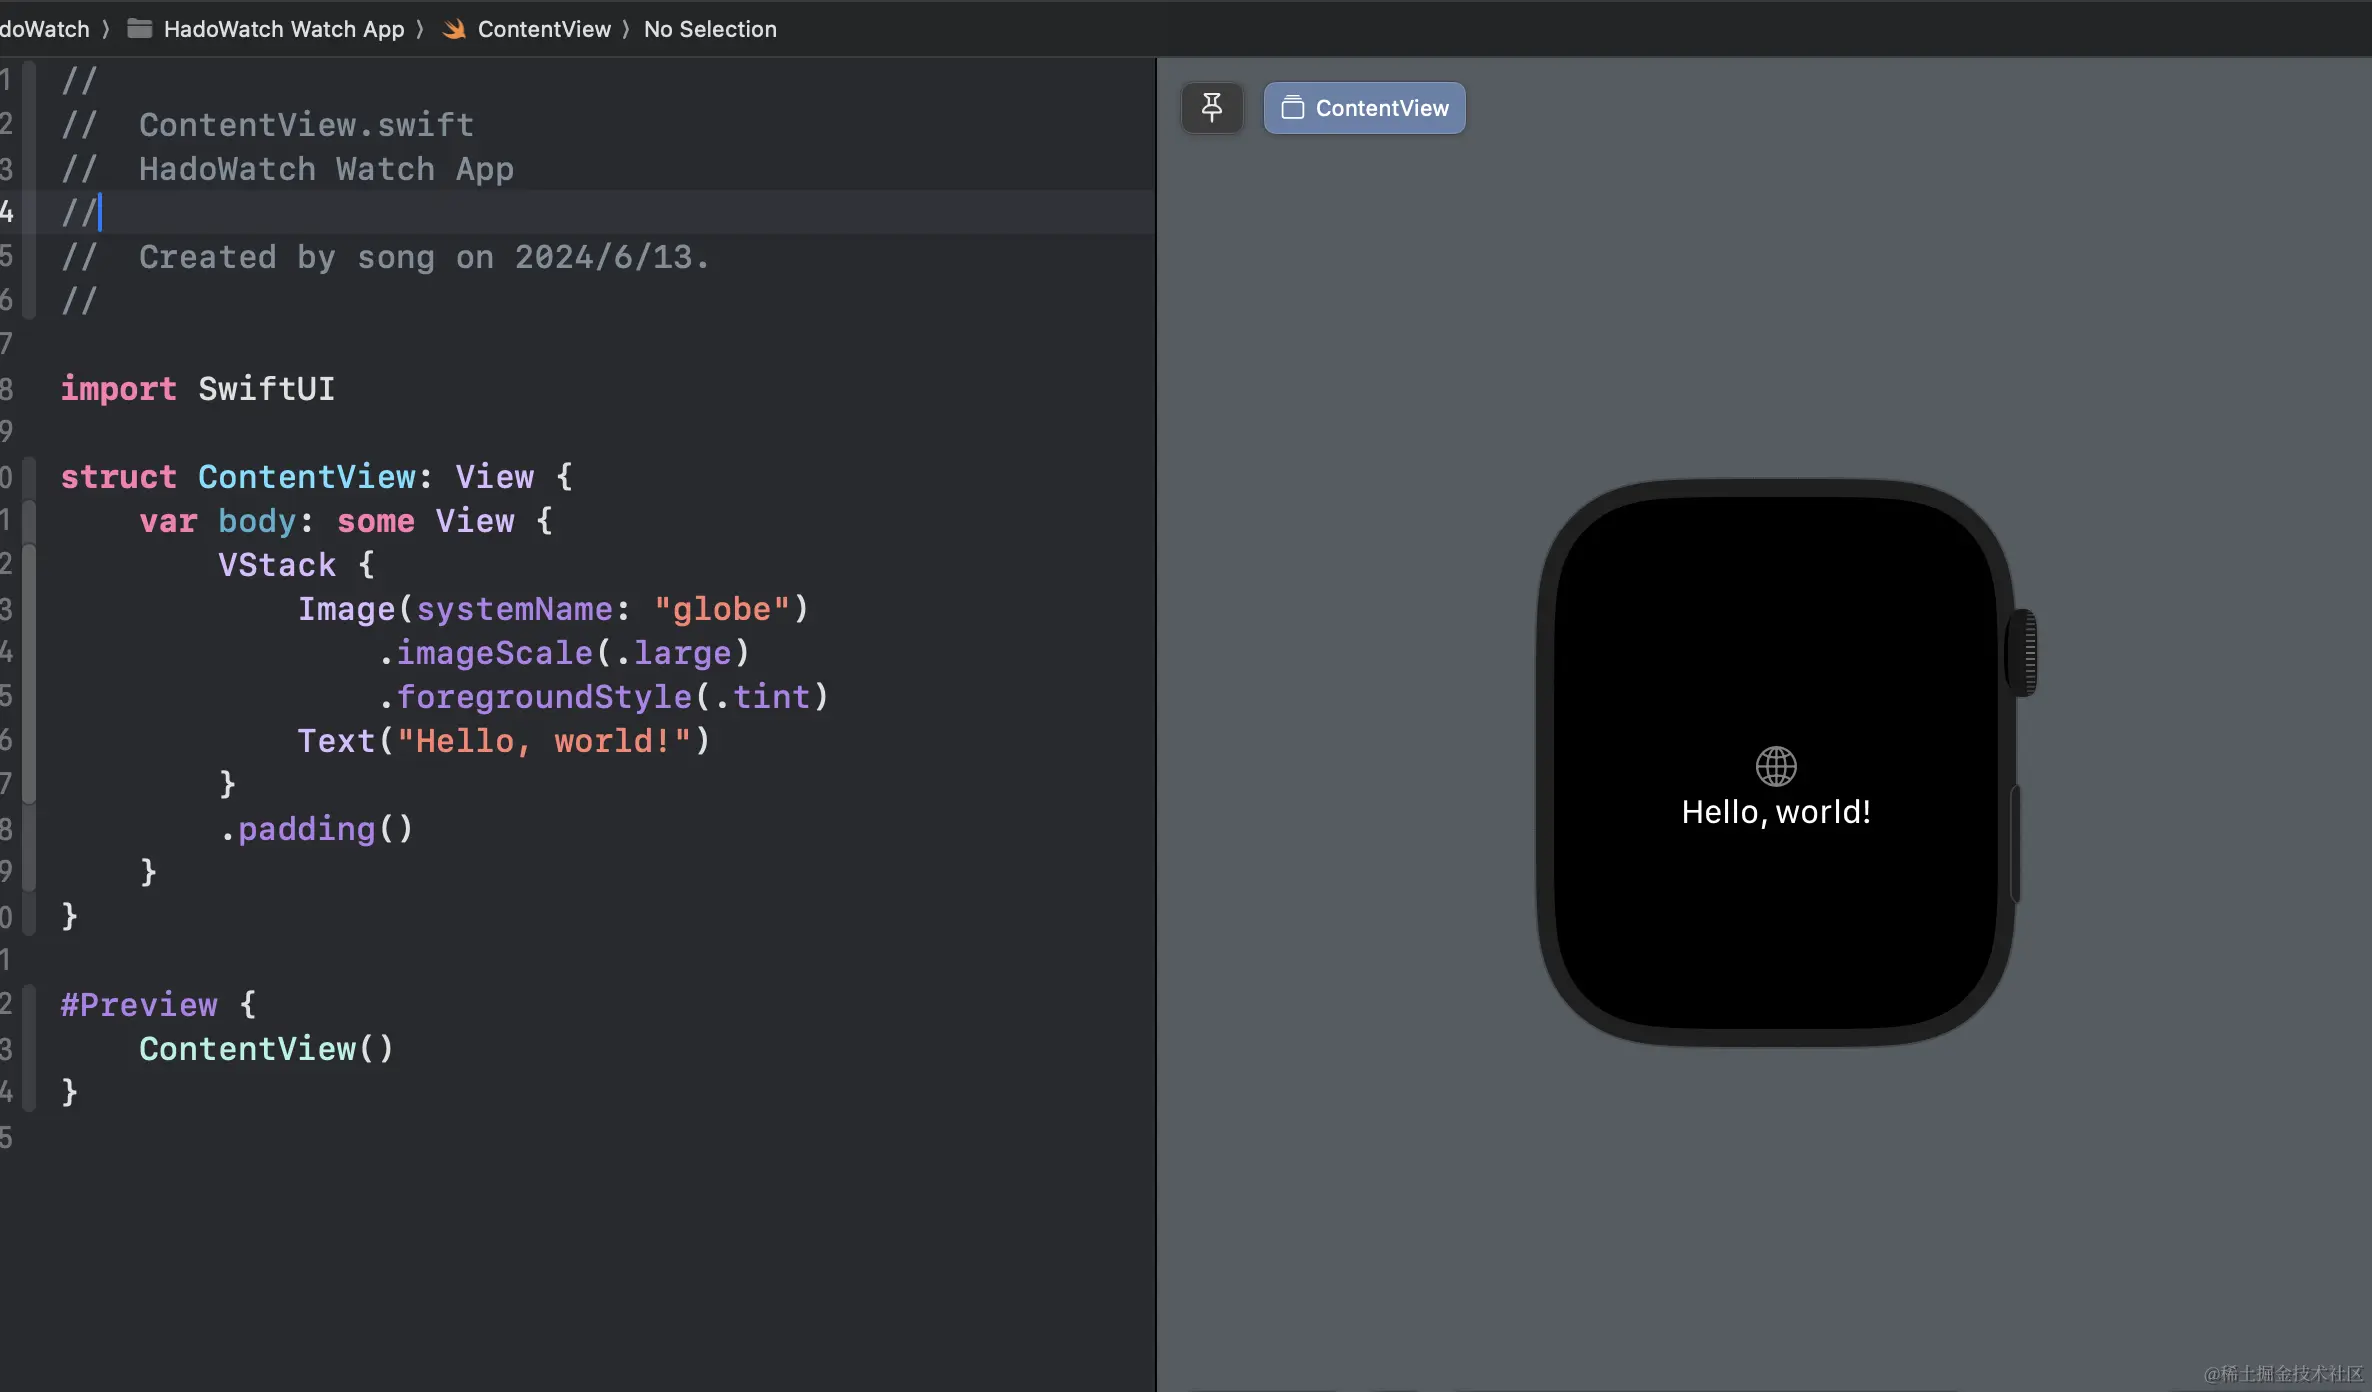Click the Swift file icon in breadcrumb
Viewport: 2372px width, 1392px height.
tap(454, 29)
